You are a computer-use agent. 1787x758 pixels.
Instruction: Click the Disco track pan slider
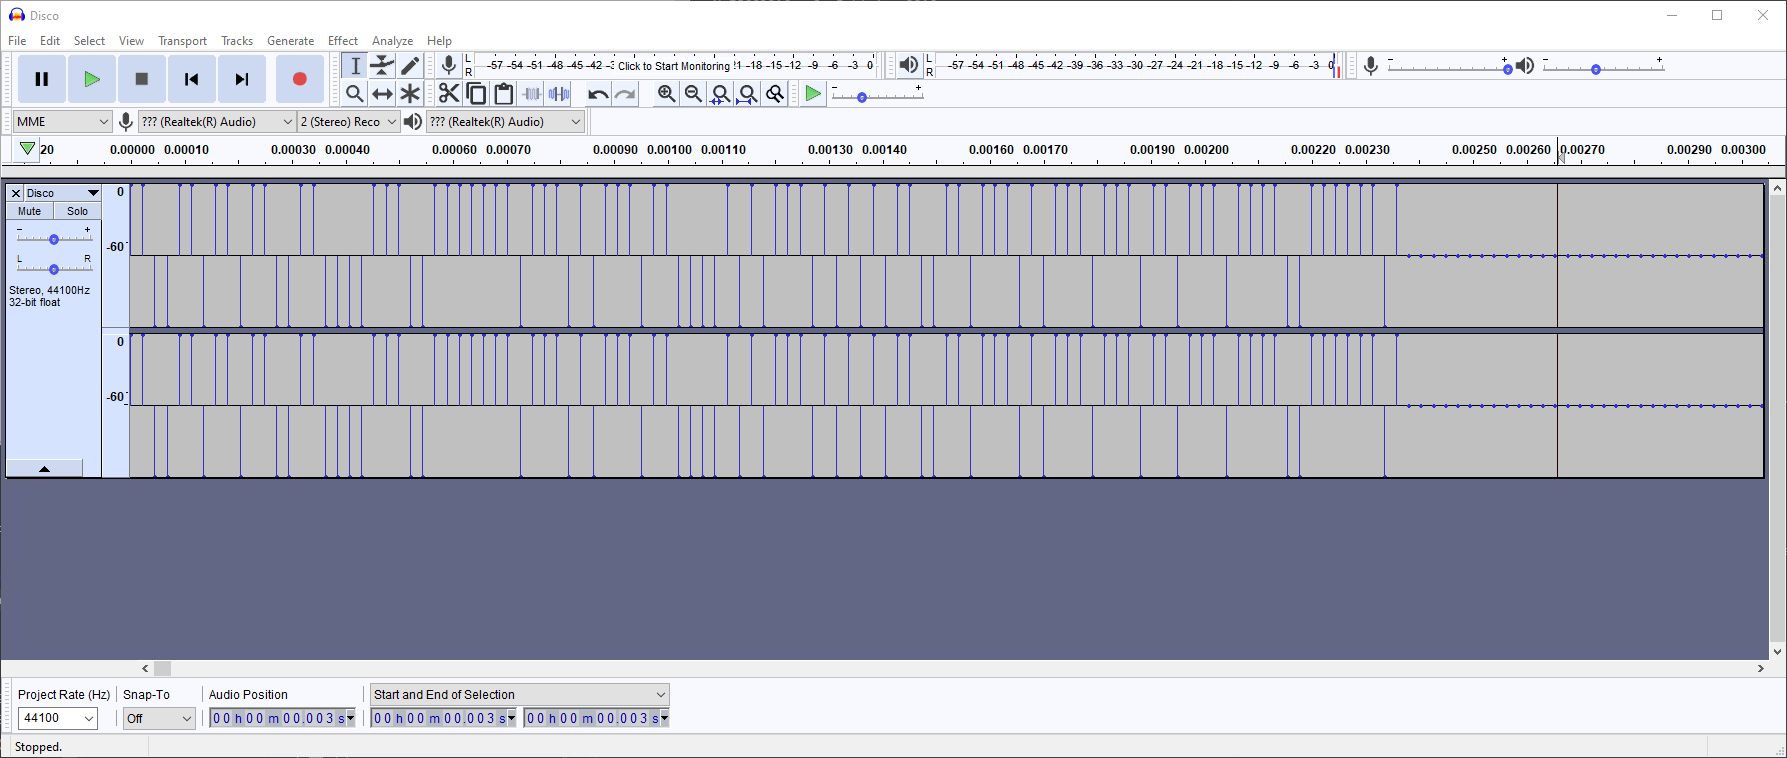click(x=54, y=269)
